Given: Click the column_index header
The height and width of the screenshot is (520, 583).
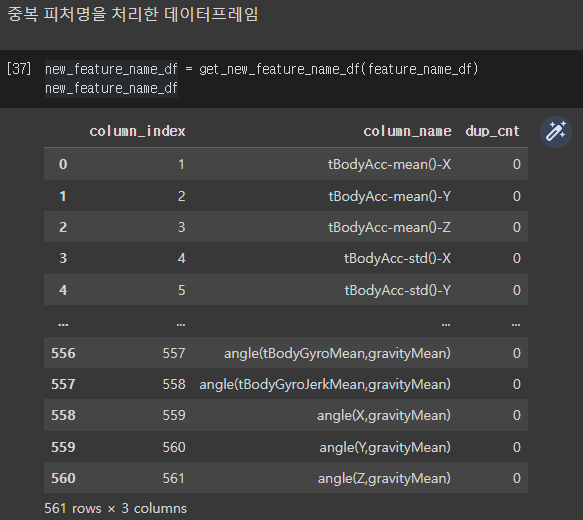Looking at the screenshot, I should (x=137, y=131).
